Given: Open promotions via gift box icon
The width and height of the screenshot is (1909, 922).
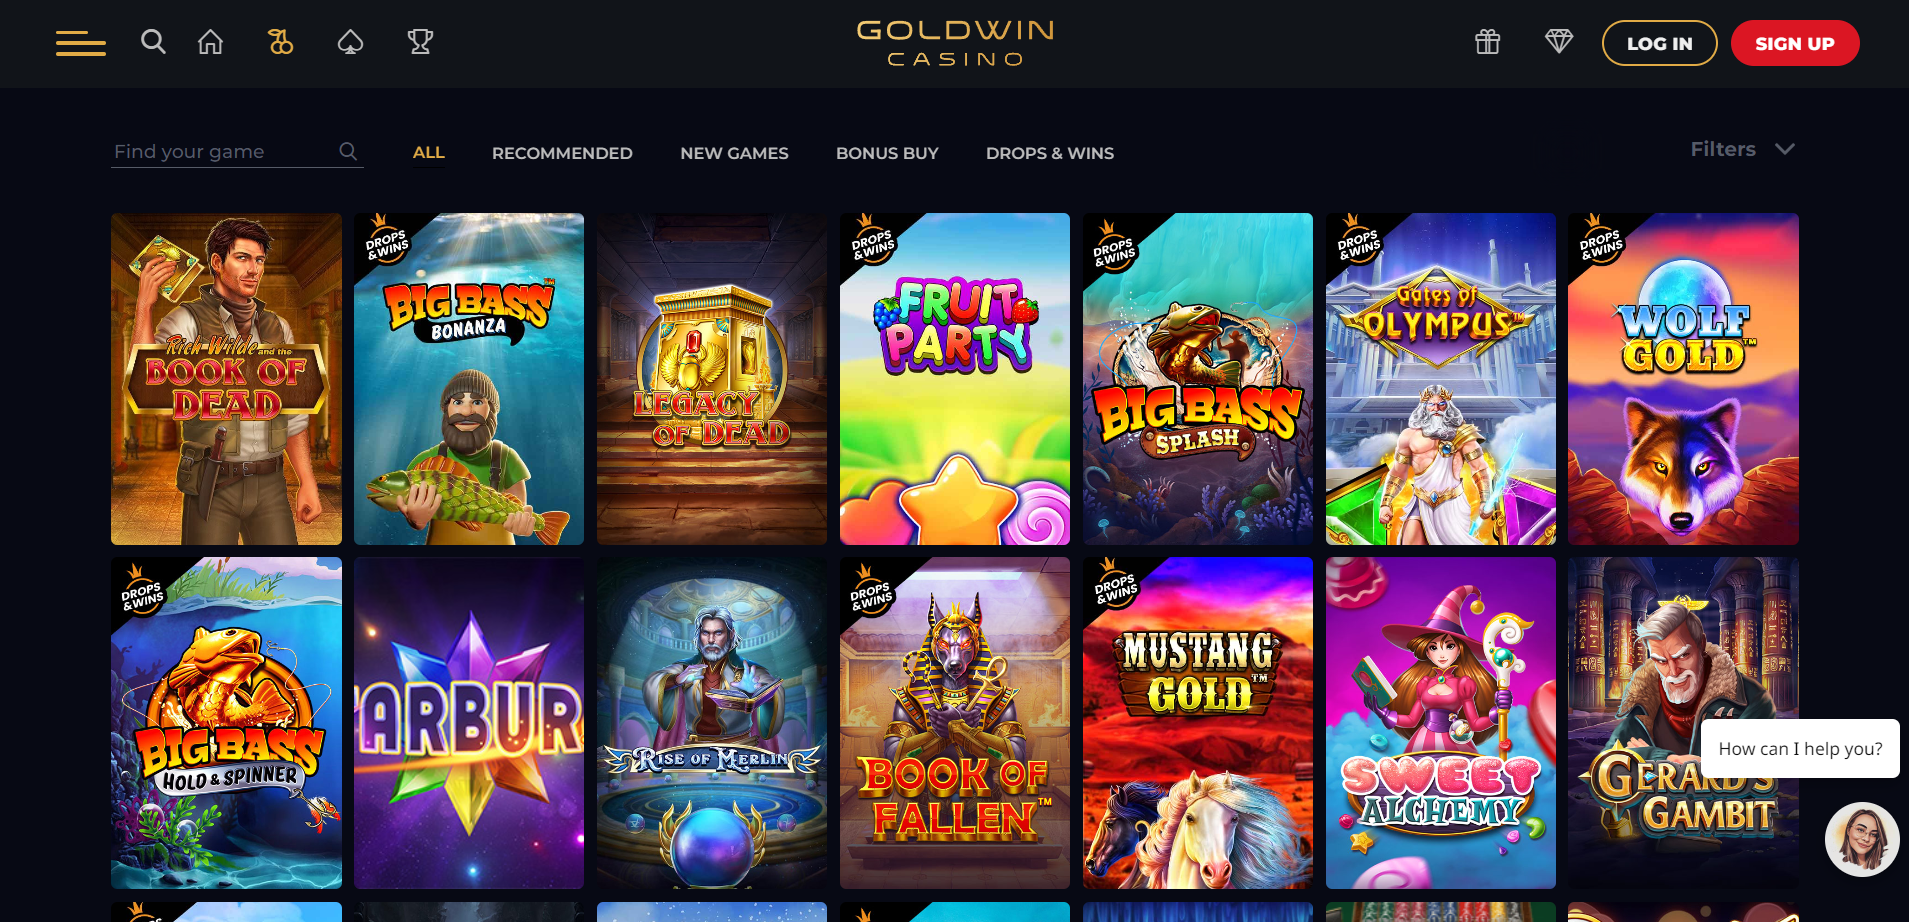Looking at the screenshot, I should point(1487,42).
